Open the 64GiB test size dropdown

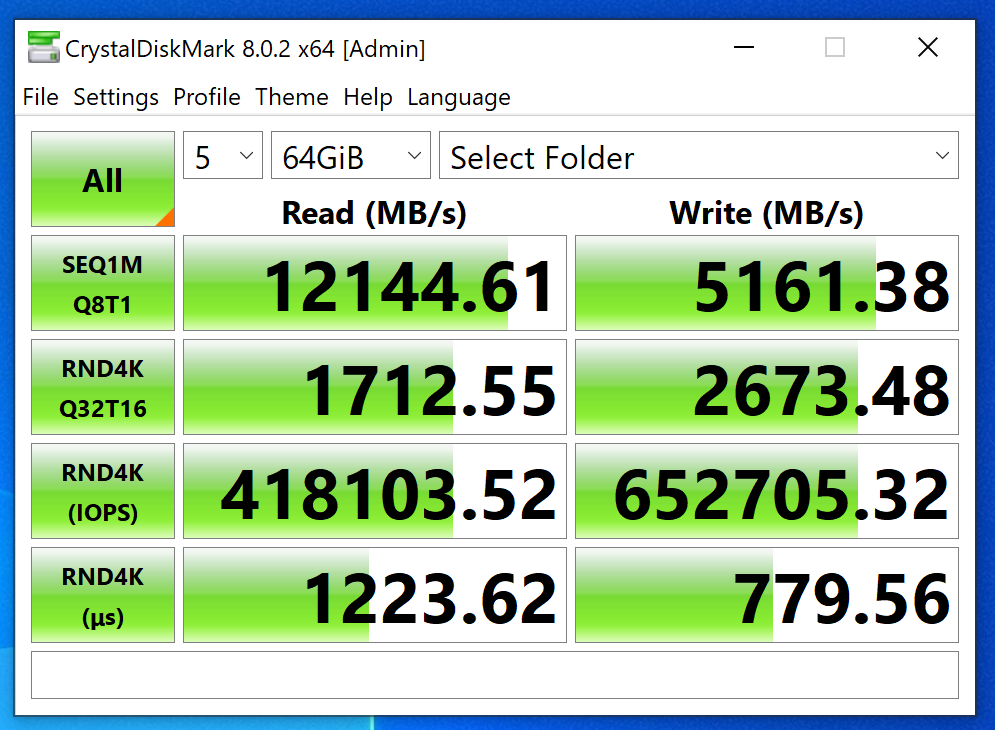point(351,156)
